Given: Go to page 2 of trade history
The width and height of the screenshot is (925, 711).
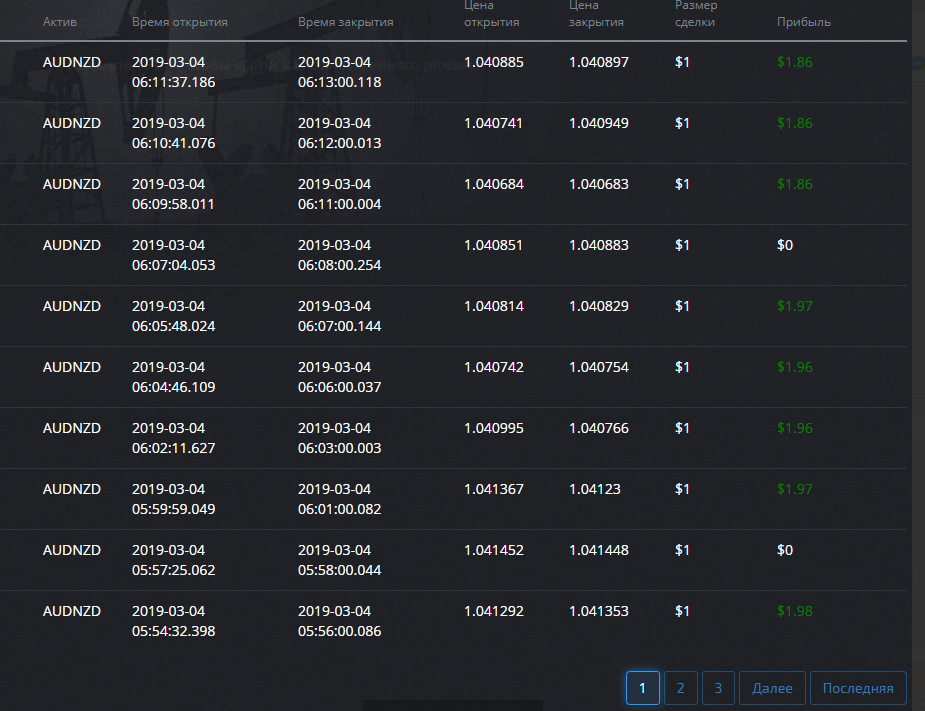Looking at the screenshot, I should pos(680,688).
